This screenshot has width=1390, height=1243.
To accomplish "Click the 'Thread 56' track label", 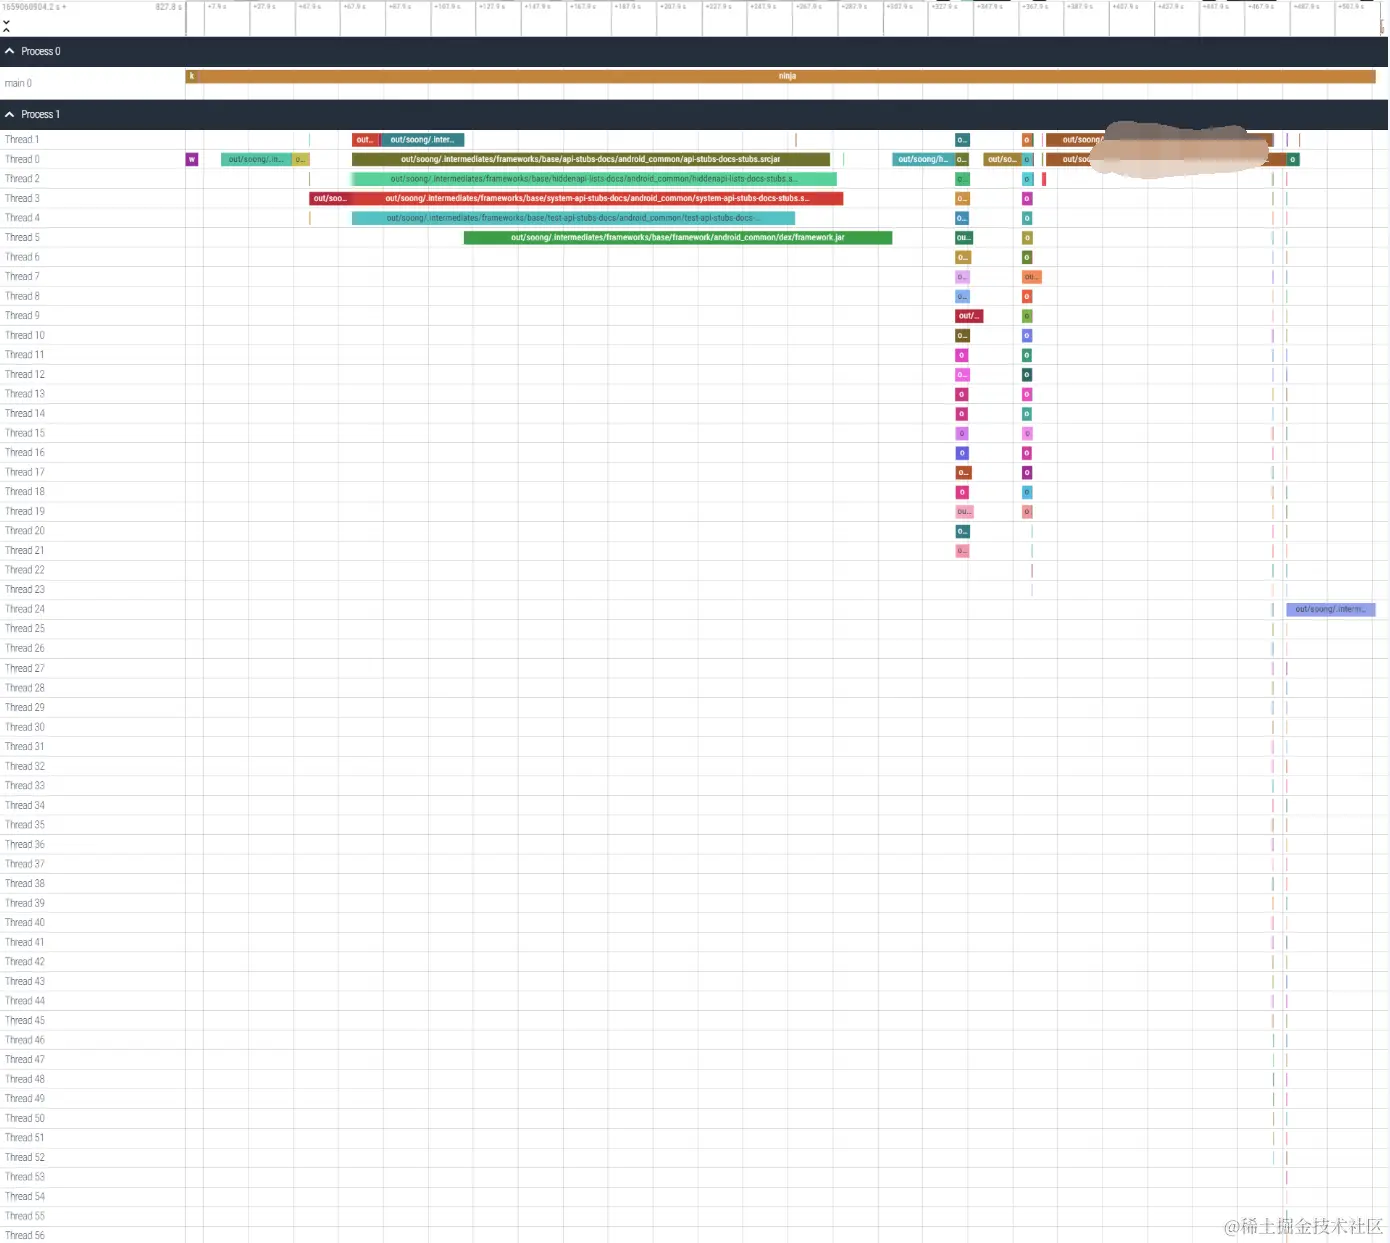I will [25, 1236].
